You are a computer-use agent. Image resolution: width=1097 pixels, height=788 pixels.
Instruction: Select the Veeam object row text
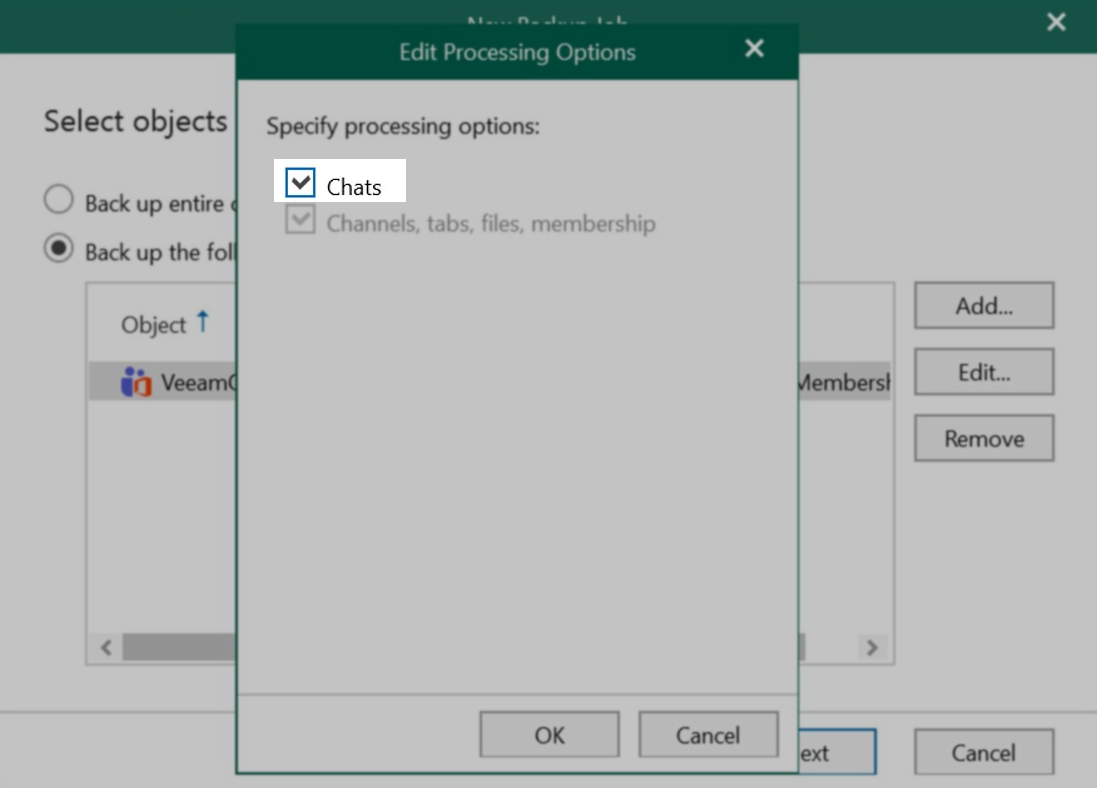point(199,382)
